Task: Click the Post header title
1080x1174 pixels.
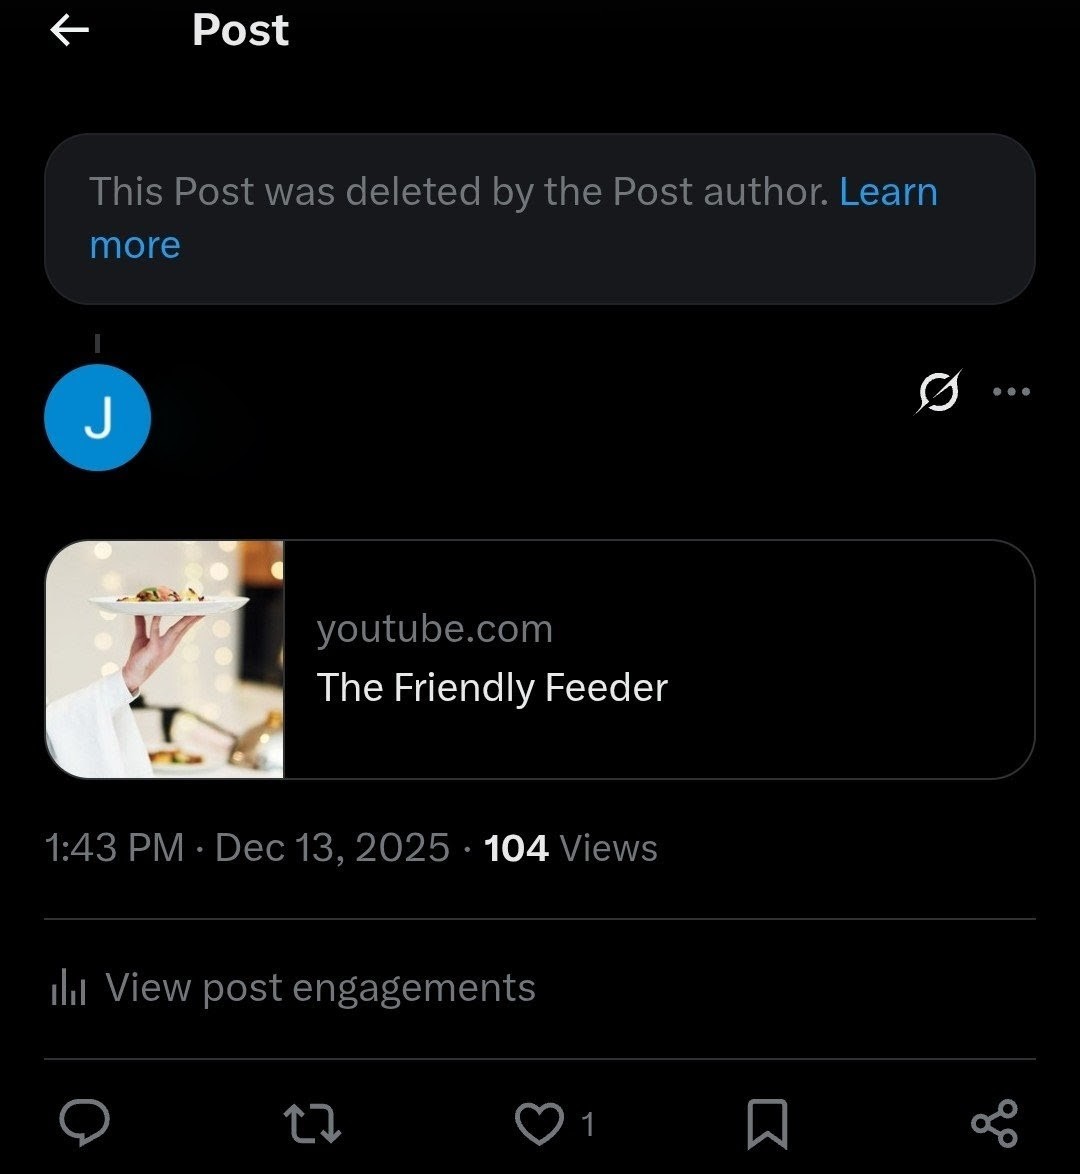Action: (240, 31)
